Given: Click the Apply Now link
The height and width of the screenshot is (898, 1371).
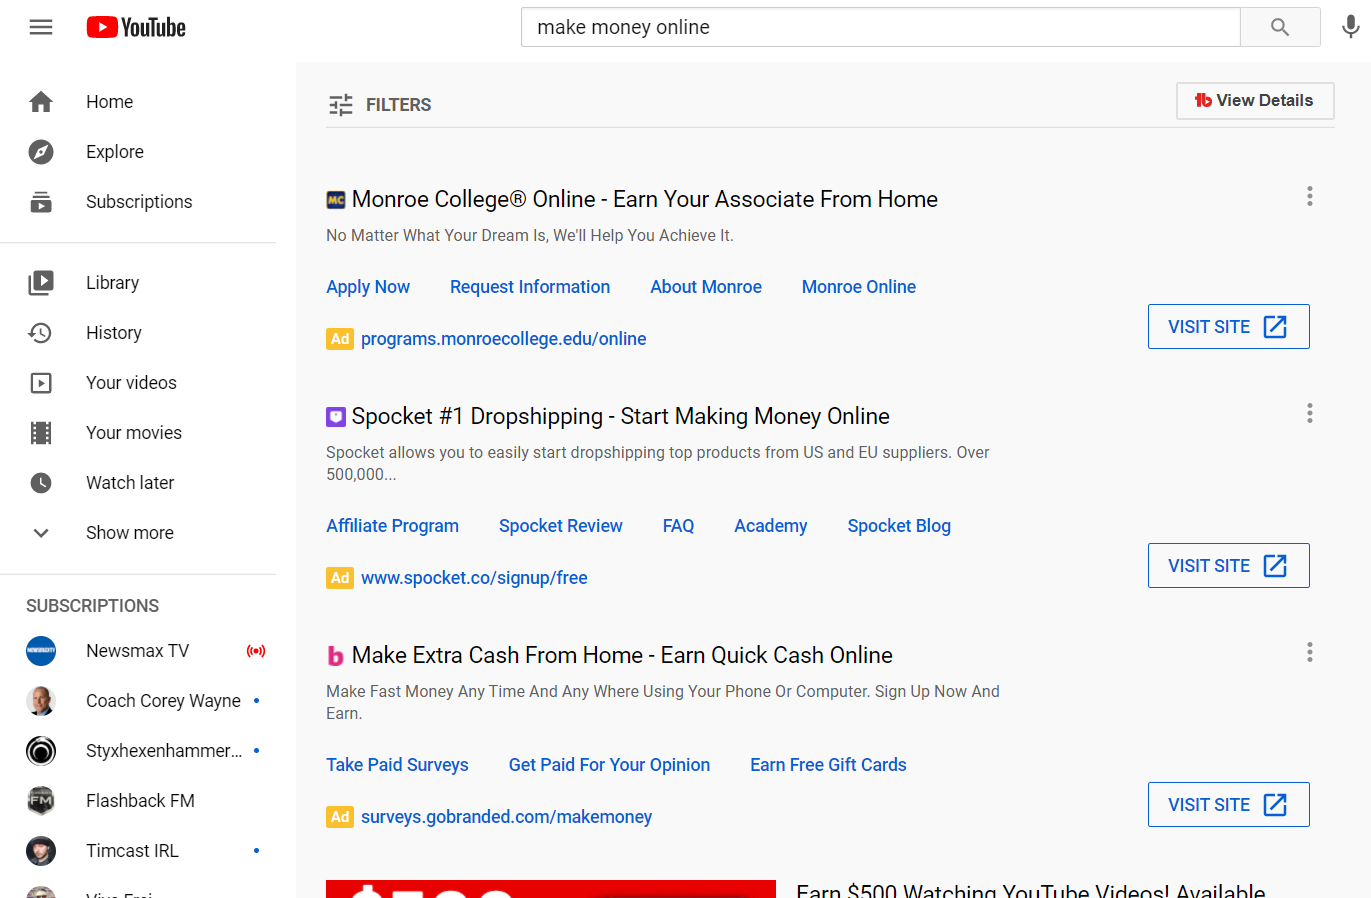Looking at the screenshot, I should [x=368, y=287].
